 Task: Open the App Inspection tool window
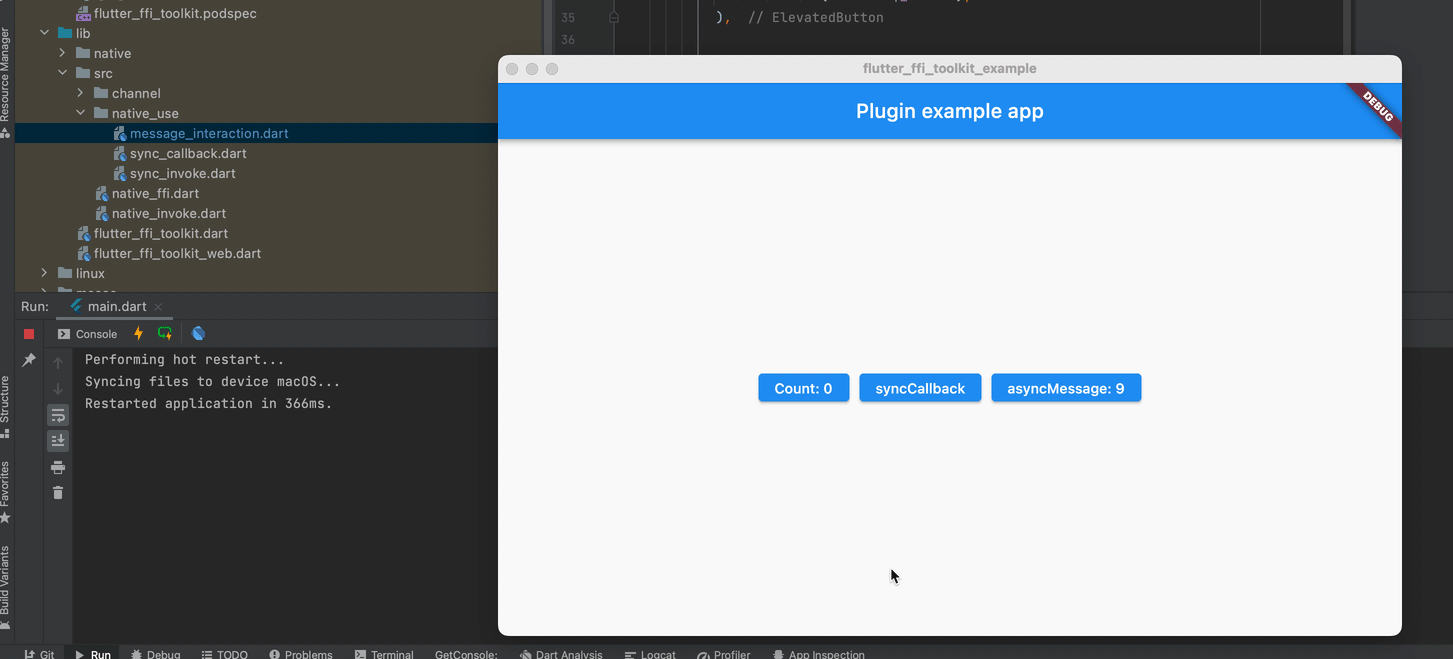click(818, 654)
